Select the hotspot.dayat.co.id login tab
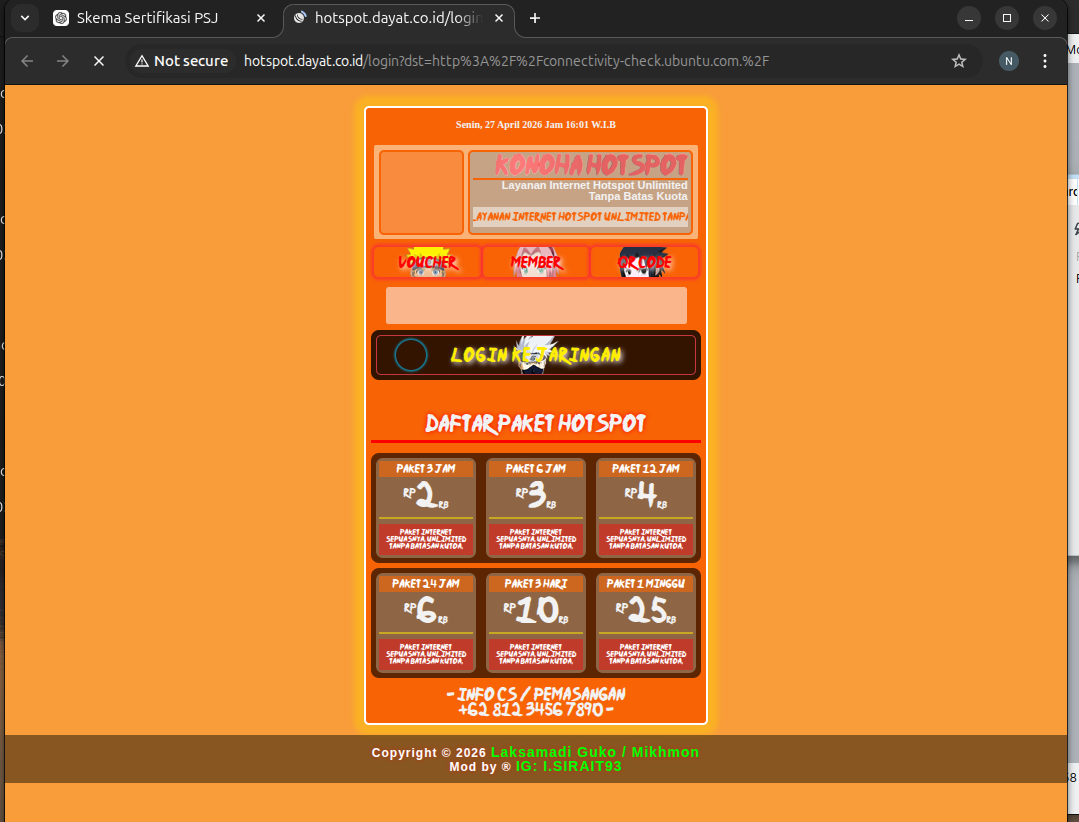Image resolution: width=1079 pixels, height=822 pixels. 398,19
